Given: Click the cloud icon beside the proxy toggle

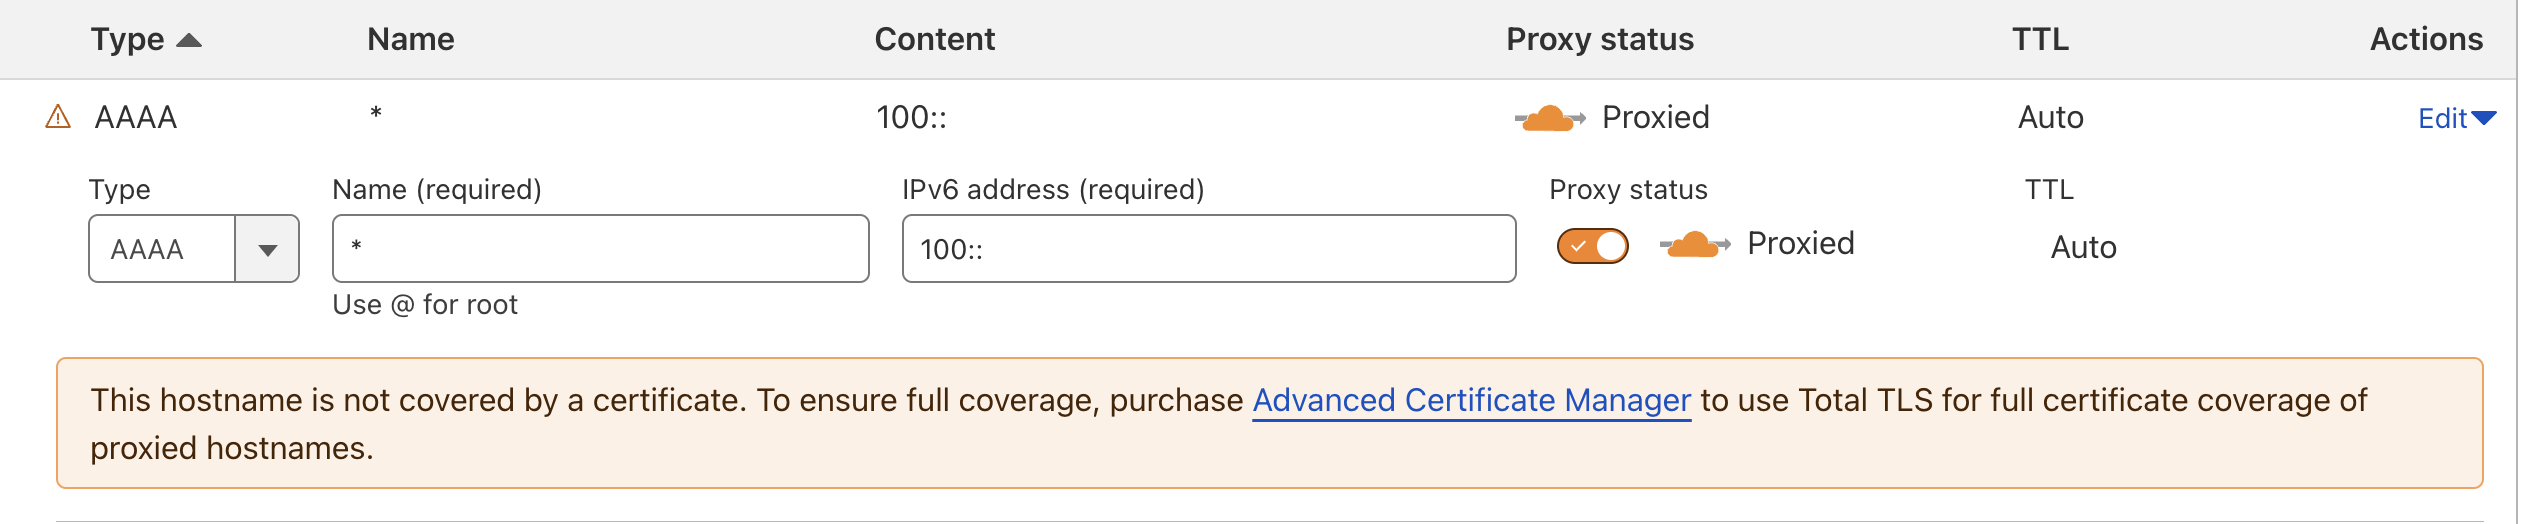Looking at the screenshot, I should click(1694, 244).
